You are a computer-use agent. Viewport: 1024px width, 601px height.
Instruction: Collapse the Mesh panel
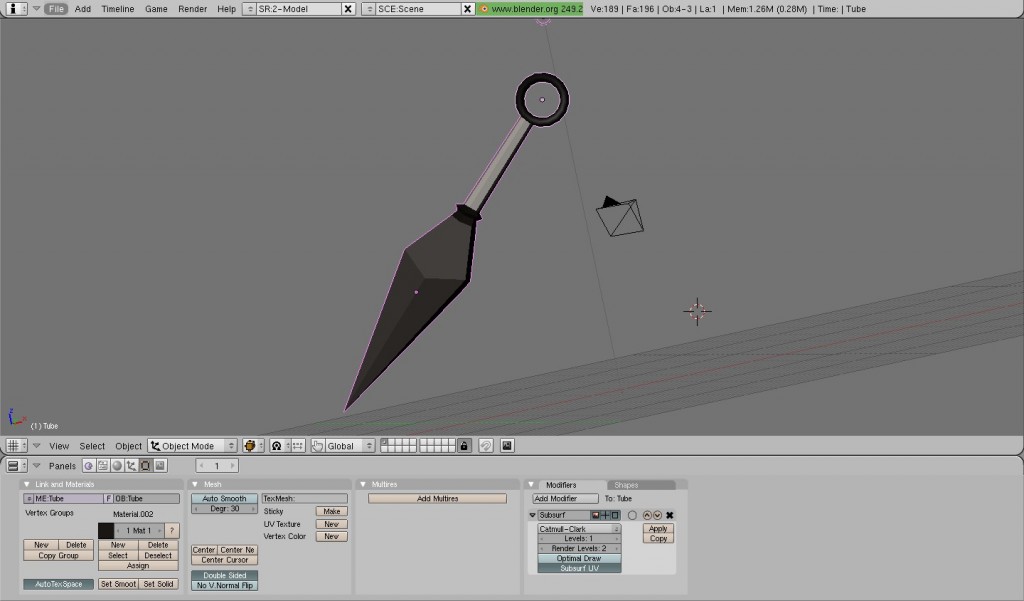coord(195,485)
